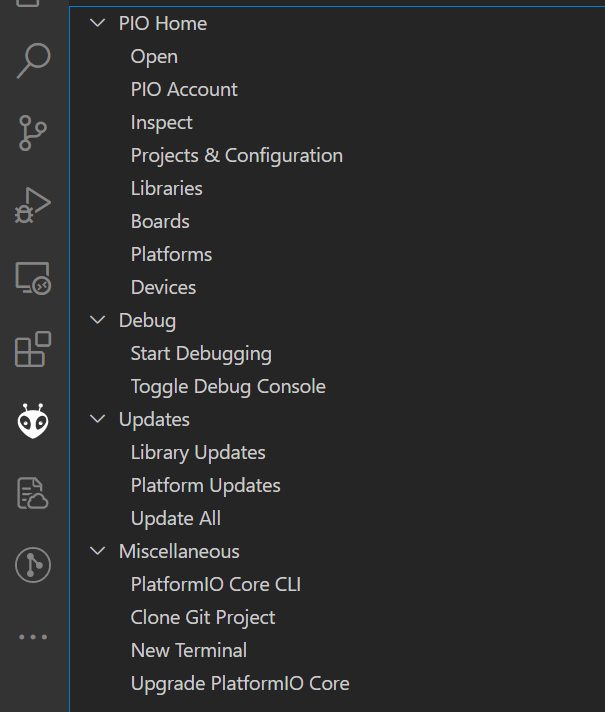The height and width of the screenshot is (712, 605).
Task: Select the Miscellaneous heading label
Action: [x=179, y=551]
